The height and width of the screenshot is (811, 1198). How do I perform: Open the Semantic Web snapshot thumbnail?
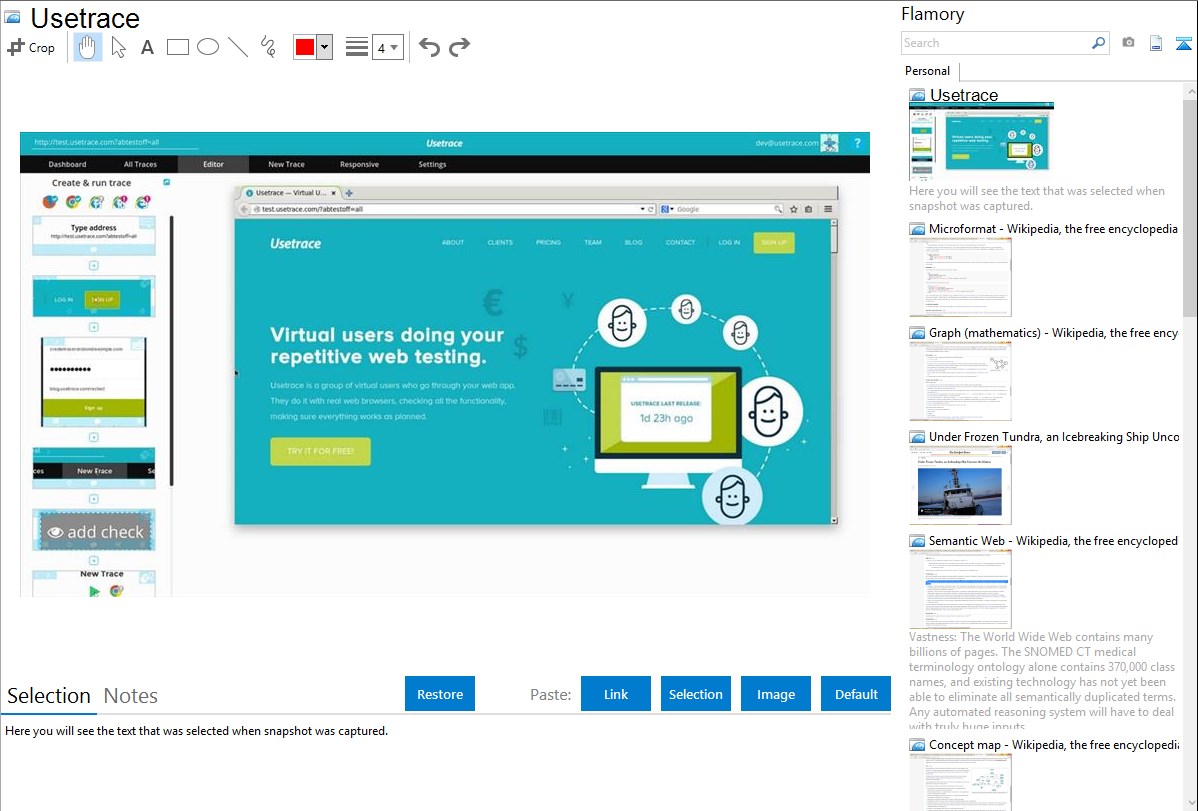pos(960,589)
